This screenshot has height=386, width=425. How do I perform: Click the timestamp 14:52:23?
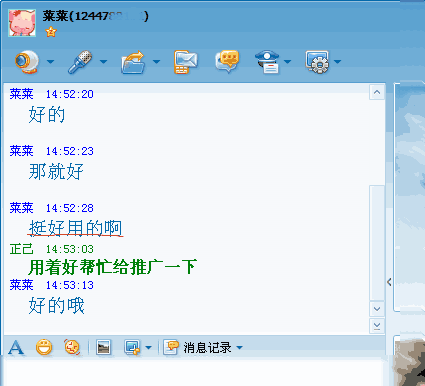(x=70, y=151)
